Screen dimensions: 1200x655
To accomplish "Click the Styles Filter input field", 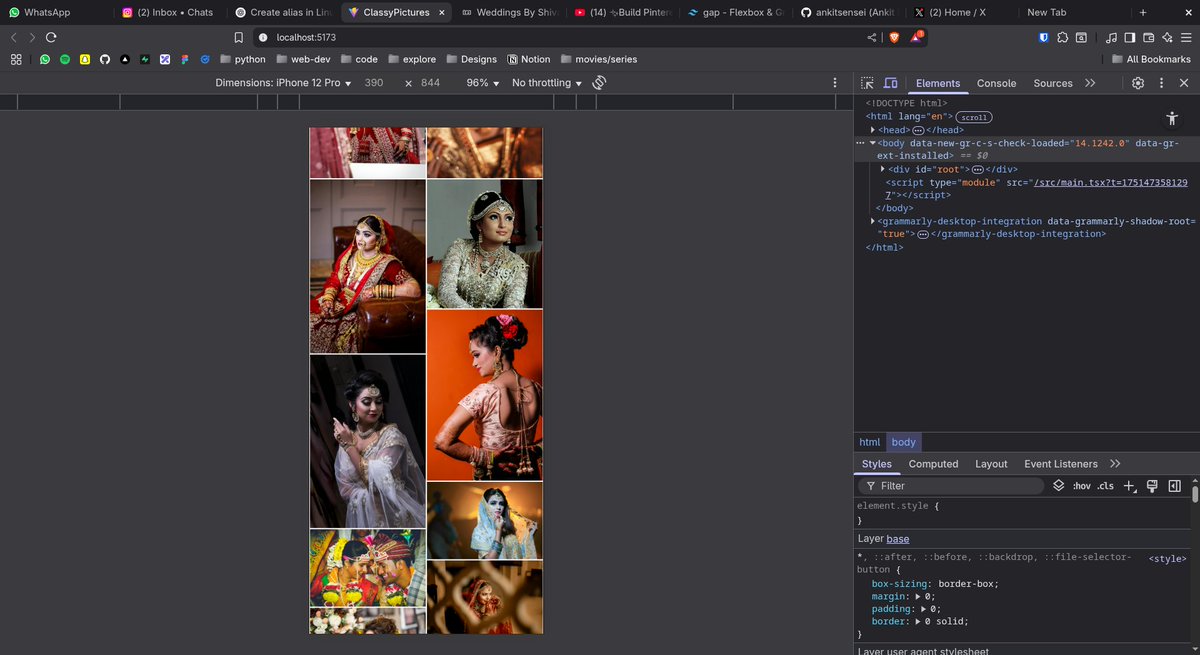I will [x=953, y=486].
